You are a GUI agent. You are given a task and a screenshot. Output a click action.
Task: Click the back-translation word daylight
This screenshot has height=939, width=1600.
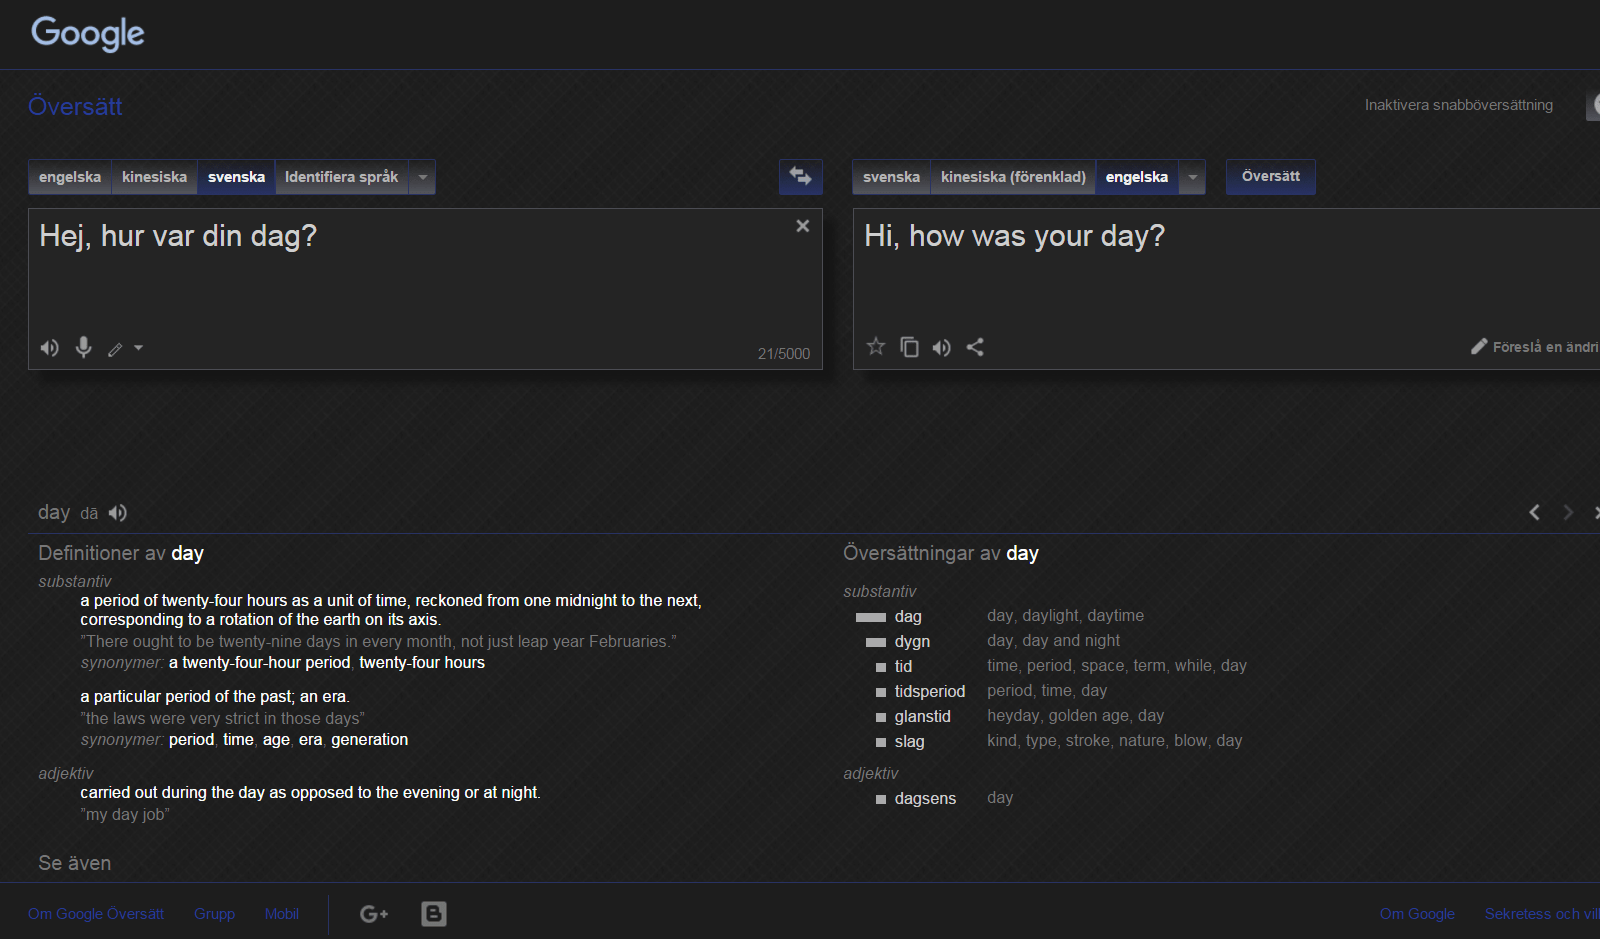coord(1051,616)
